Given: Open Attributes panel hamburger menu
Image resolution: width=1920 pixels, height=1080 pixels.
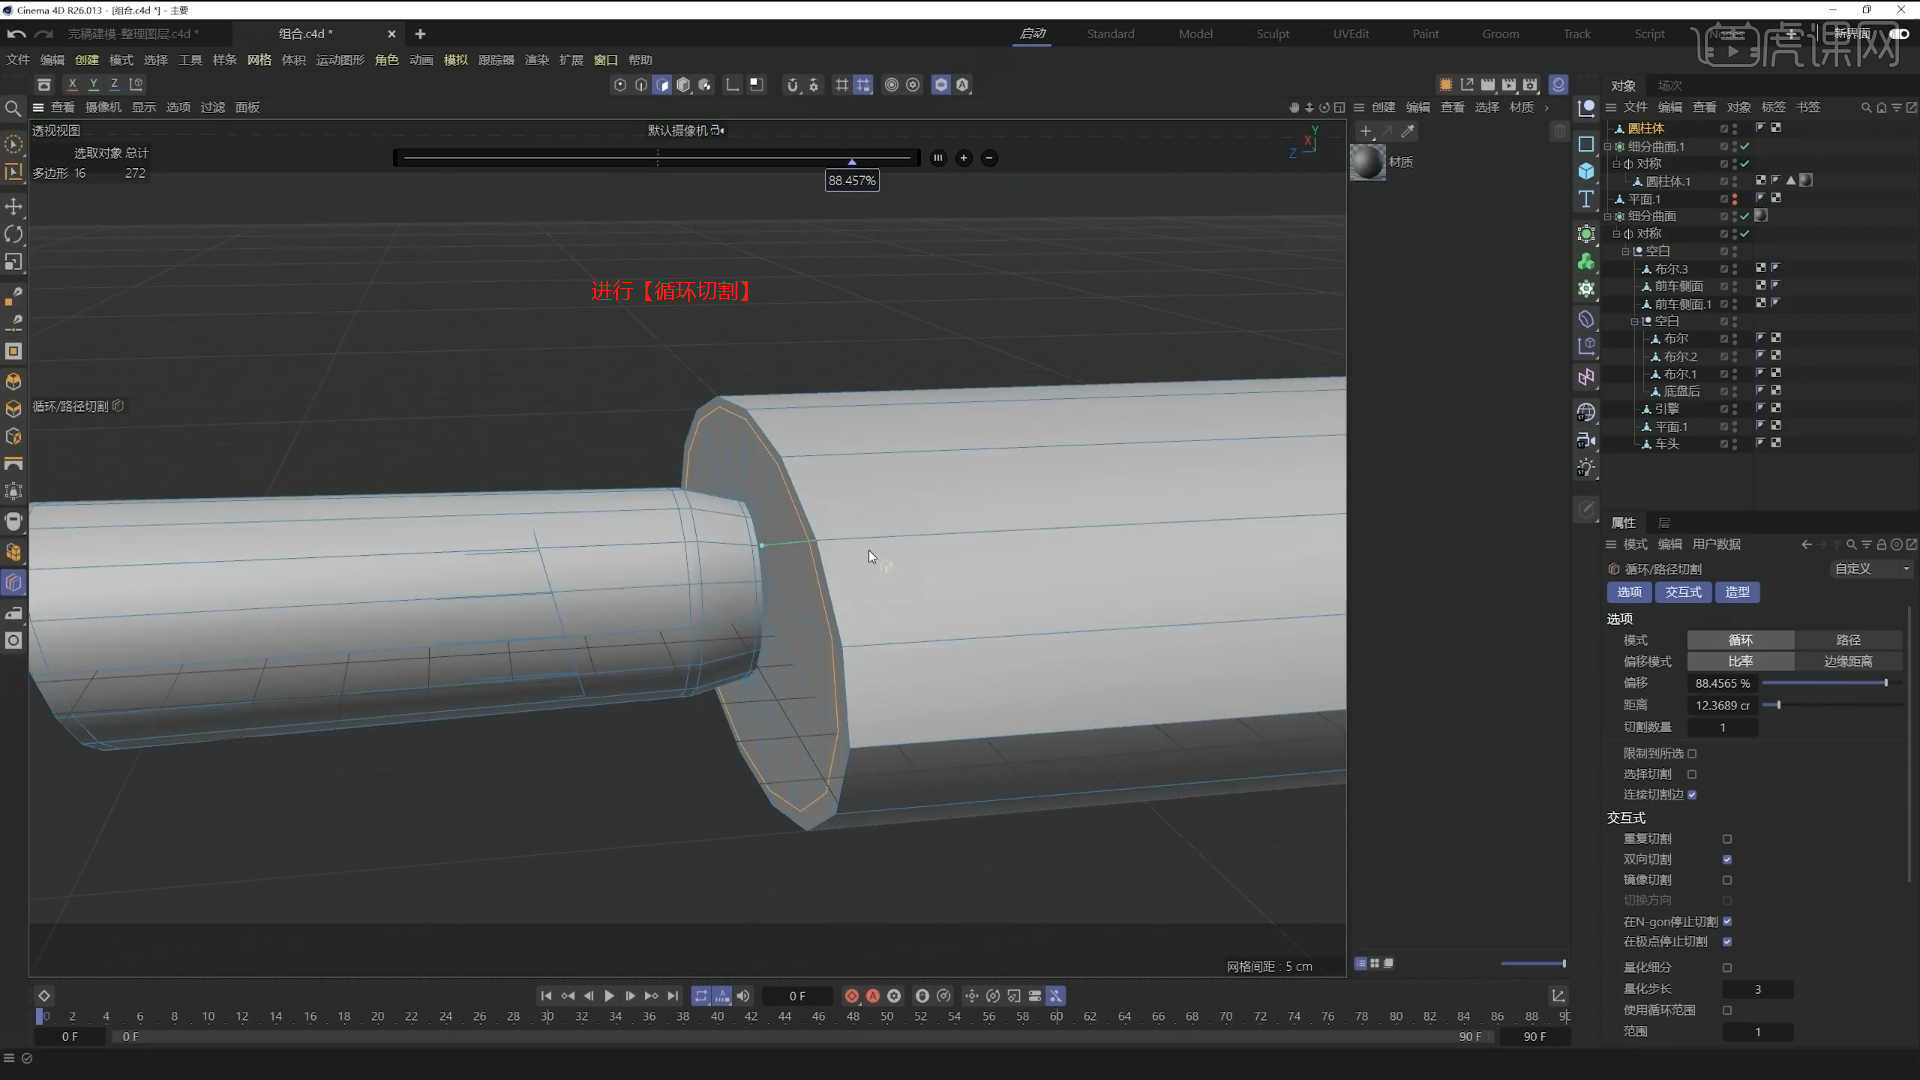Looking at the screenshot, I should pos(1611,545).
